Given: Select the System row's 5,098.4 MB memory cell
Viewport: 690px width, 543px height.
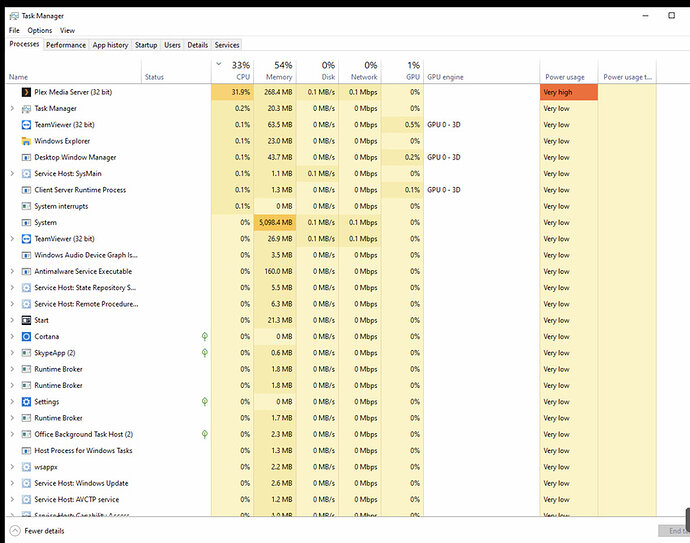Looking at the screenshot, I should [x=275, y=222].
